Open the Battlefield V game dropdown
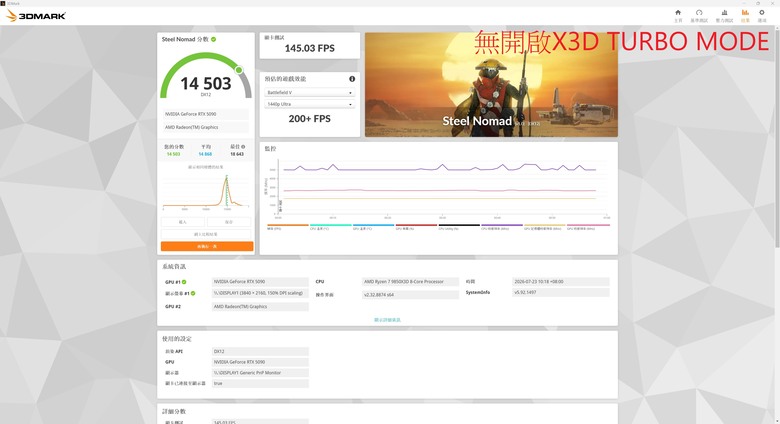780x424 pixels. [x=309, y=93]
